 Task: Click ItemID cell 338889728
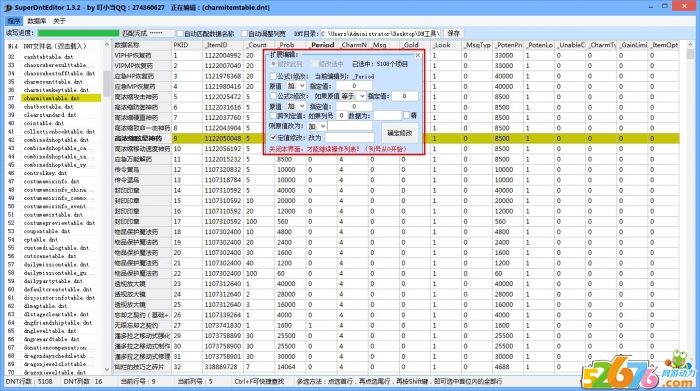pos(223,367)
